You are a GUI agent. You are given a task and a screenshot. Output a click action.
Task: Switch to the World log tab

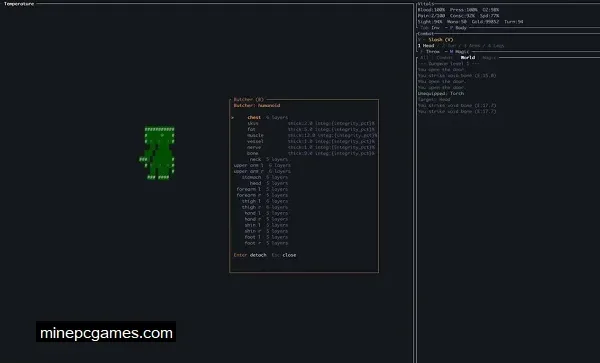pos(468,57)
